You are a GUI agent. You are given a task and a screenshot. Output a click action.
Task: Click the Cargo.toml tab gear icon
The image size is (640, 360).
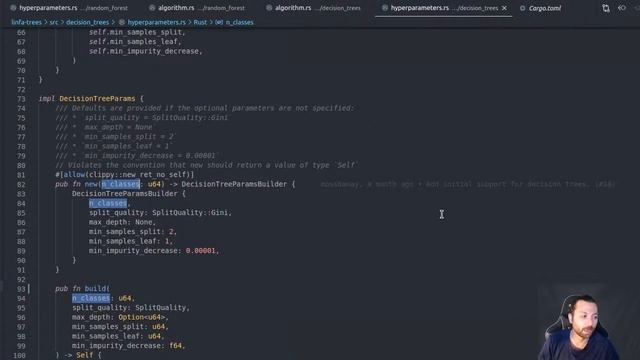point(522,8)
